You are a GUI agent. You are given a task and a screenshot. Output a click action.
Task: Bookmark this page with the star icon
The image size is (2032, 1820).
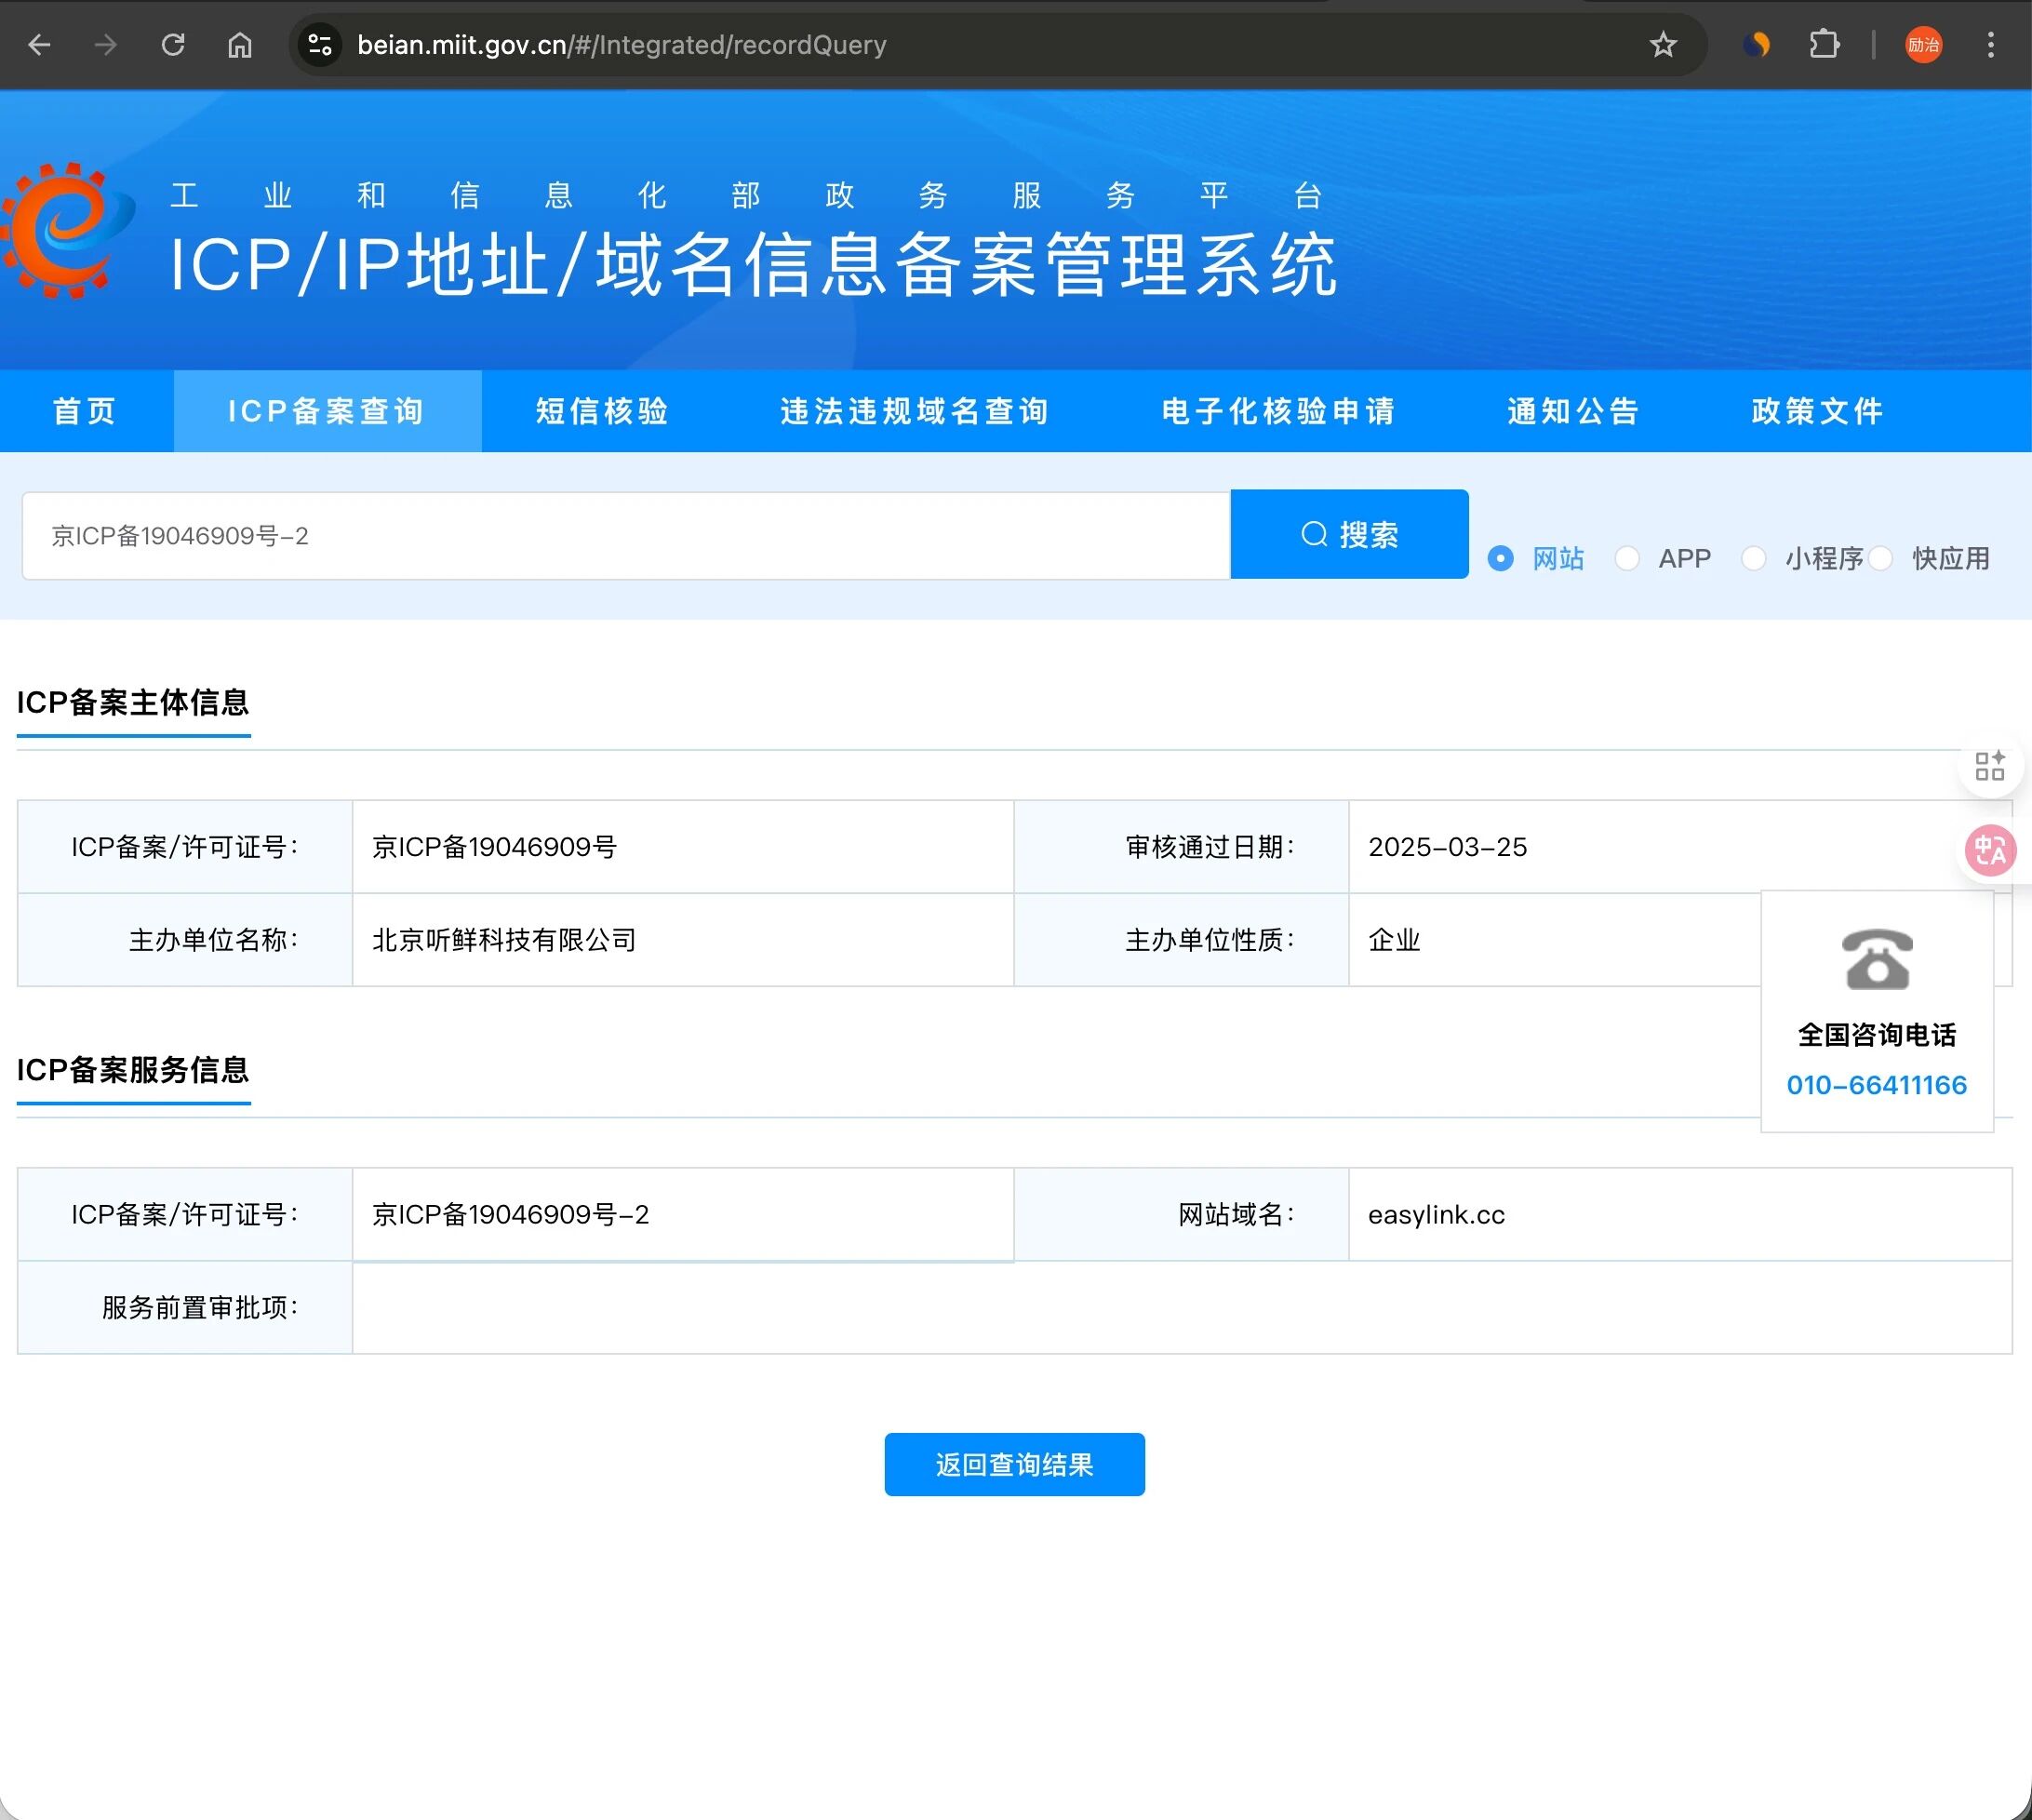pos(1663,45)
